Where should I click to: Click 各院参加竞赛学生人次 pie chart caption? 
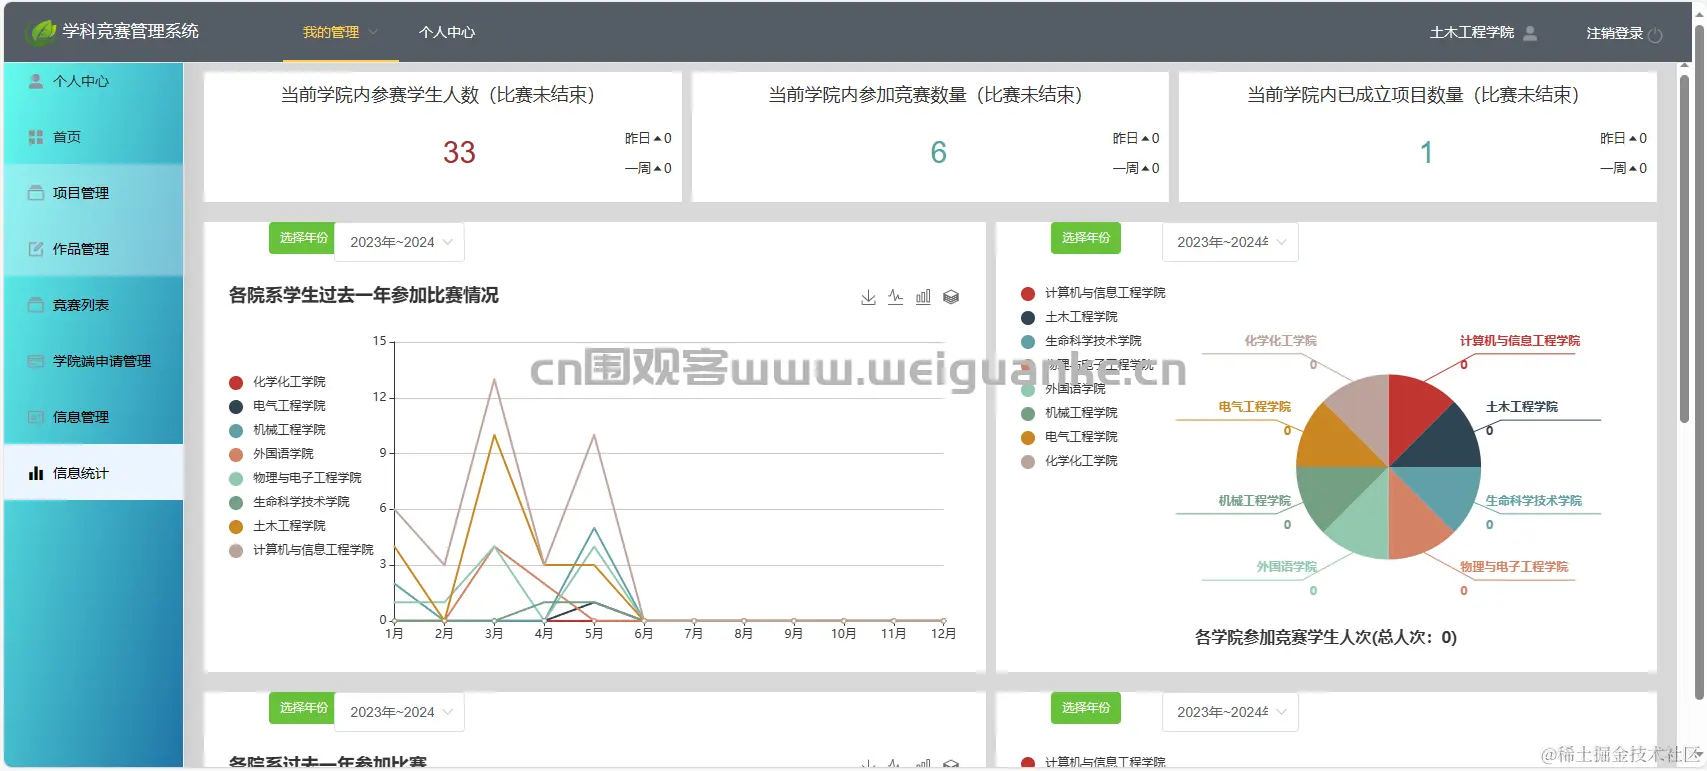pyautogui.click(x=1326, y=637)
